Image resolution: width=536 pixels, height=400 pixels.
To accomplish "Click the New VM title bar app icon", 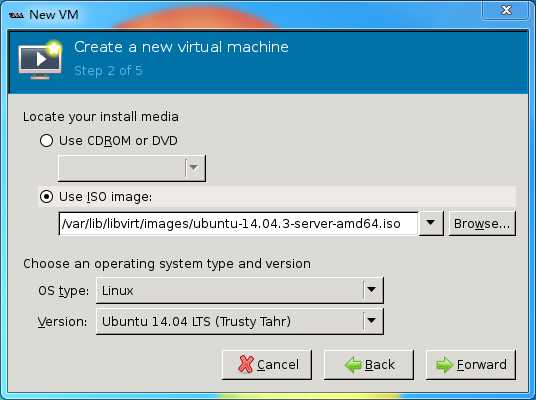I will pos(16,15).
